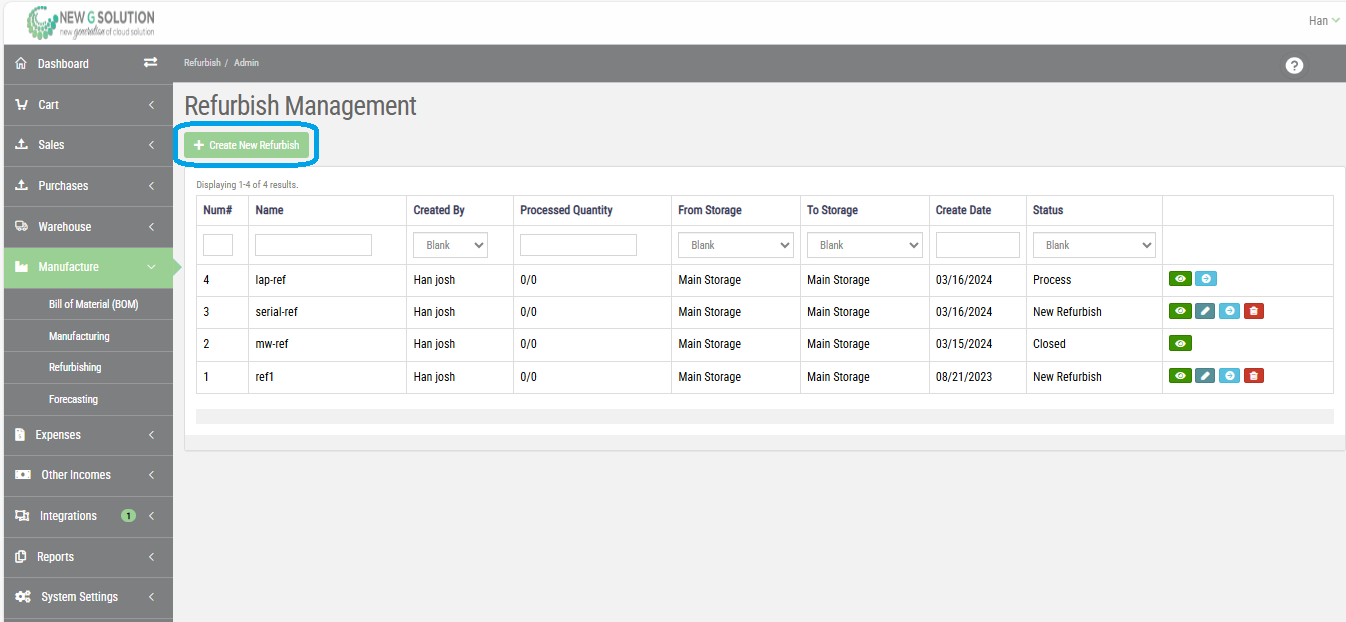
Task: Expand the Cart menu chevron
Action: pyautogui.click(x=151, y=105)
